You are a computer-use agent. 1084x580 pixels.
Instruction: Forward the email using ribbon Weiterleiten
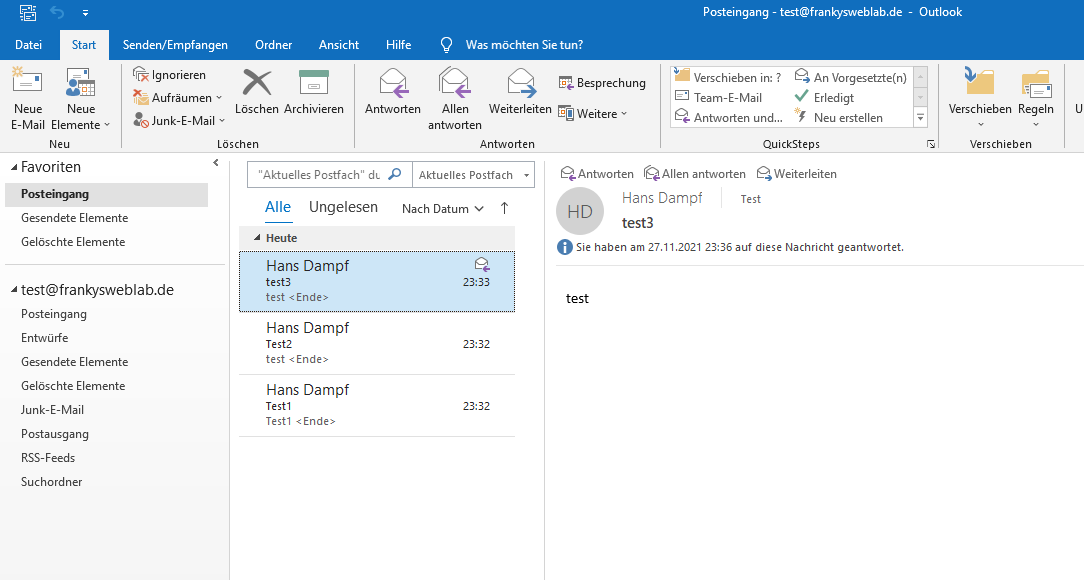(x=520, y=84)
